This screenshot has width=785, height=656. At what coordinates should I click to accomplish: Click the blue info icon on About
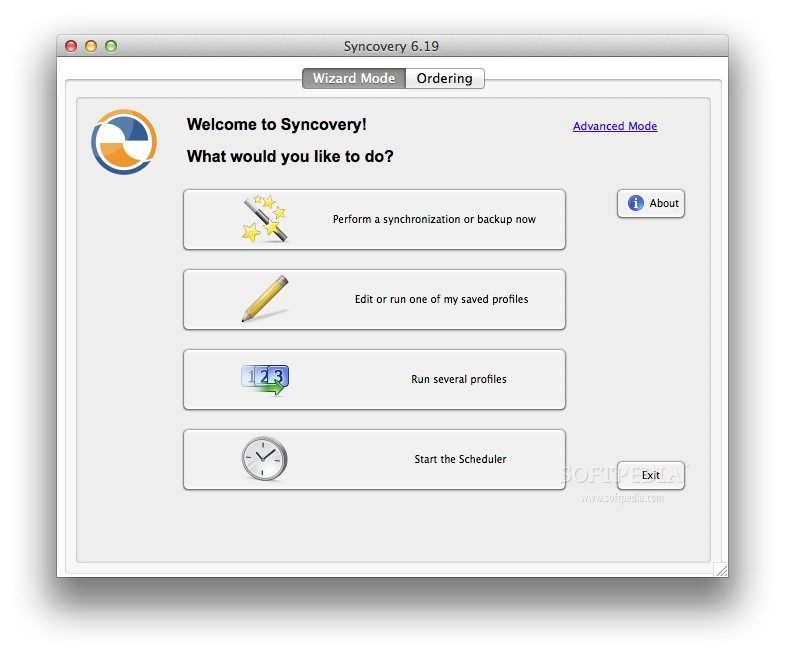[635, 203]
